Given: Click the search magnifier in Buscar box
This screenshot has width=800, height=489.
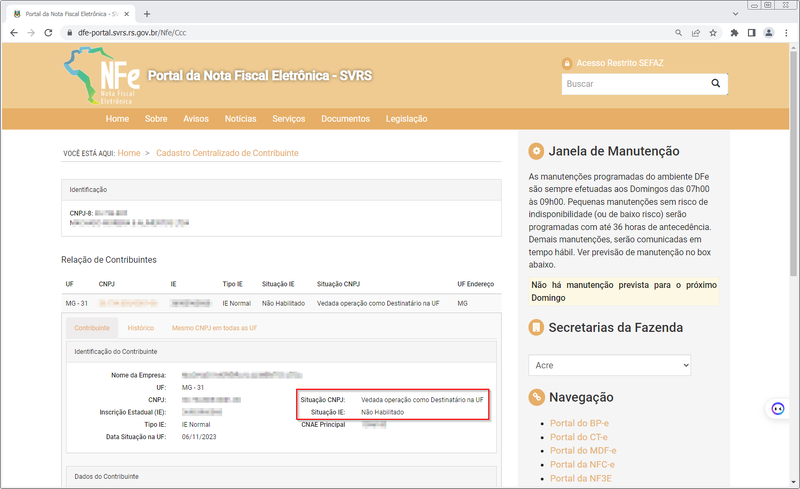Looking at the screenshot, I should pos(716,83).
